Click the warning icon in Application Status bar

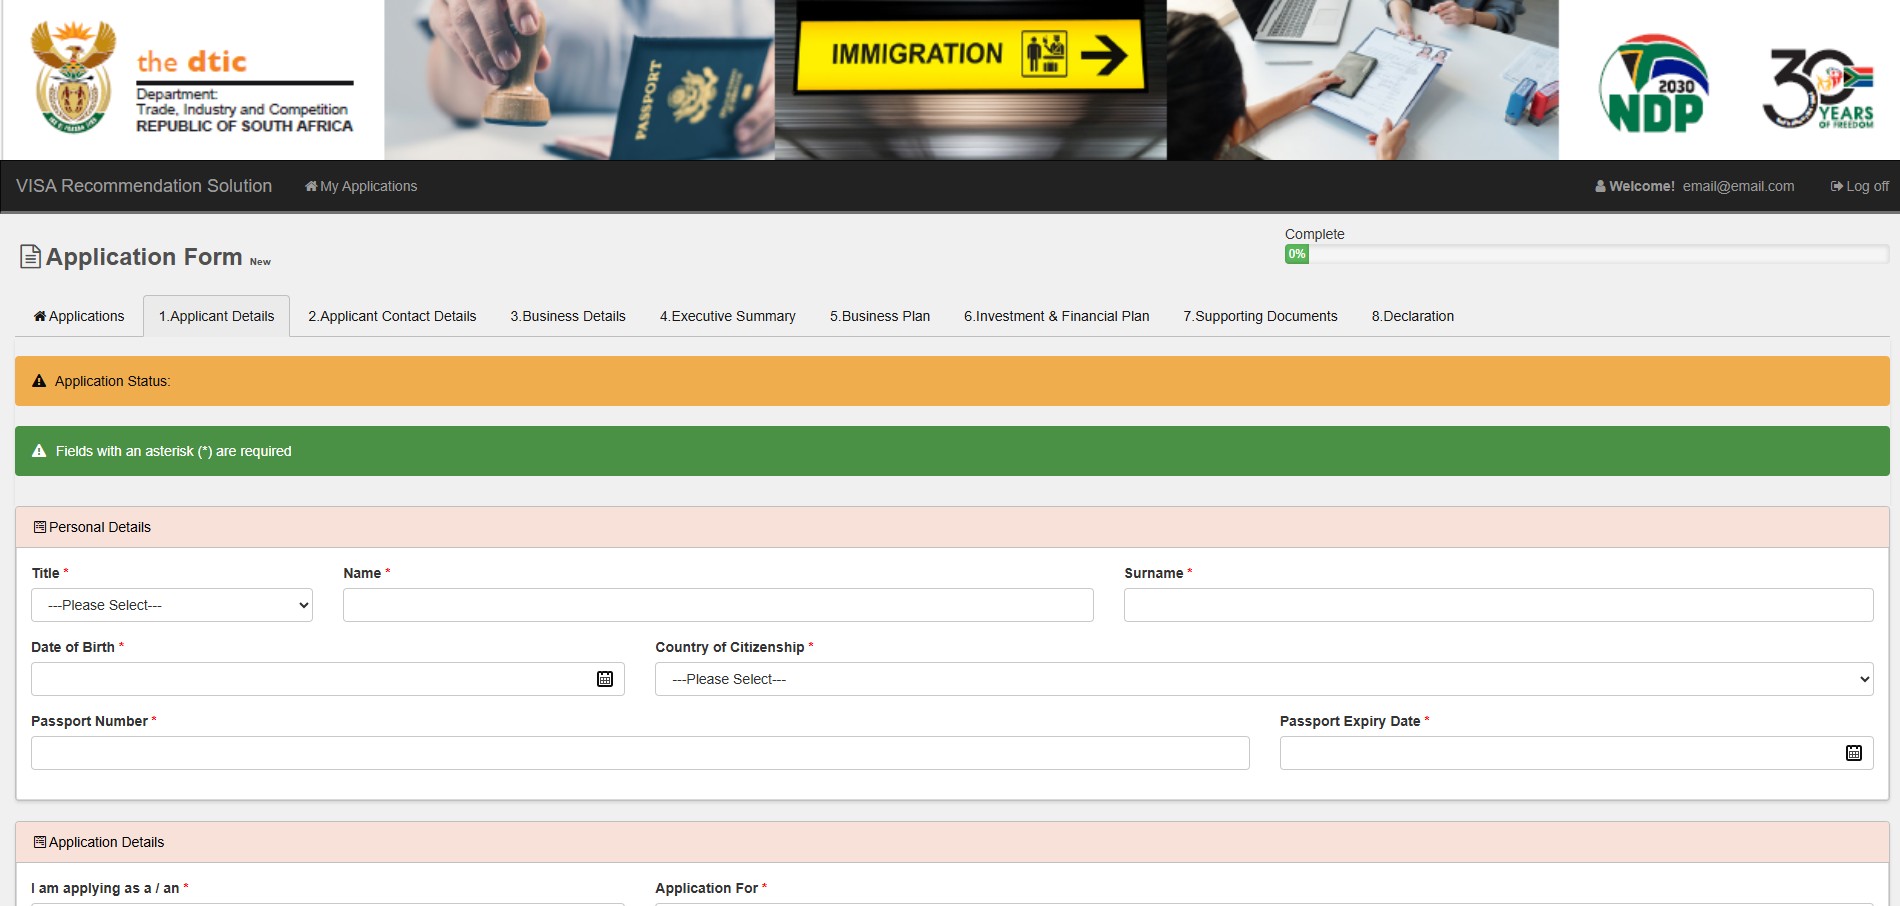coord(39,381)
